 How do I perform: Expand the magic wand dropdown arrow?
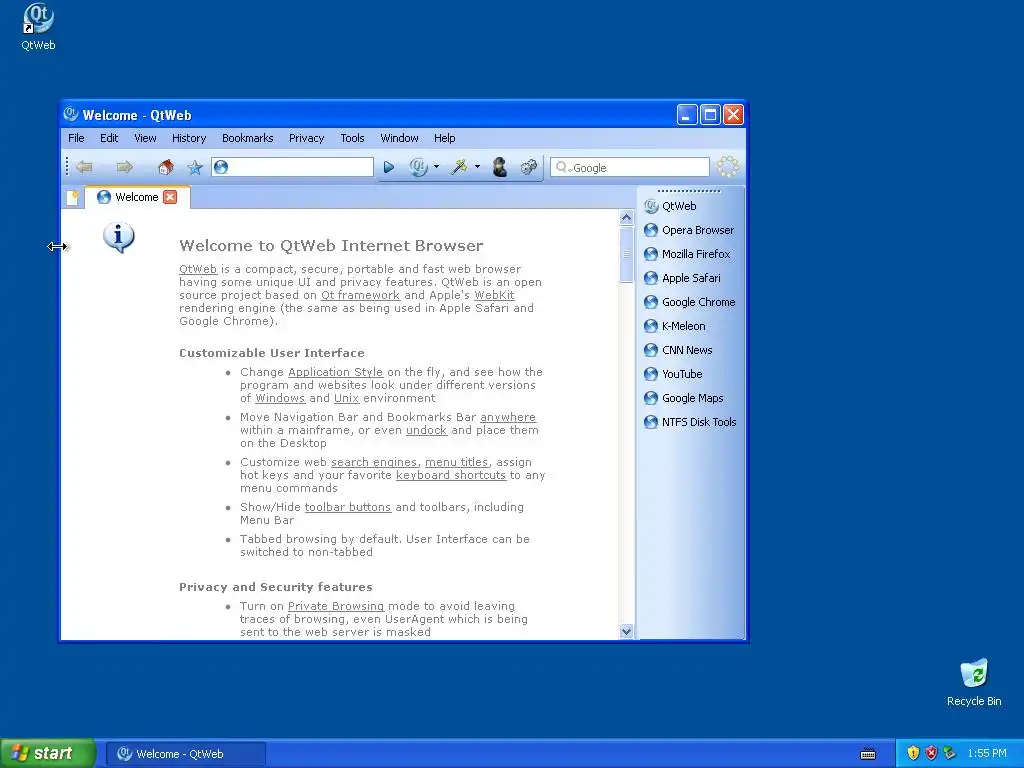click(477, 167)
